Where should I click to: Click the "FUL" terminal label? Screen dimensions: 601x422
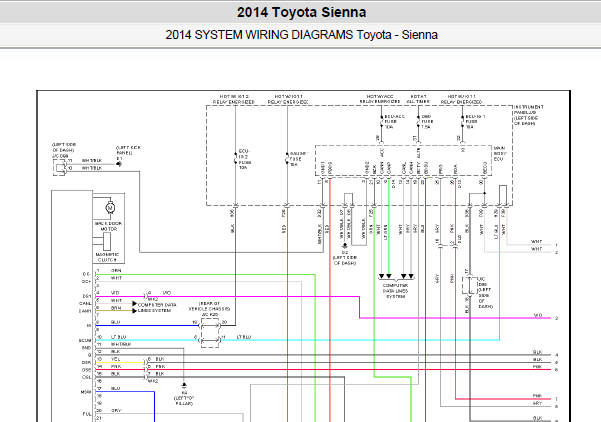tap(87, 414)
